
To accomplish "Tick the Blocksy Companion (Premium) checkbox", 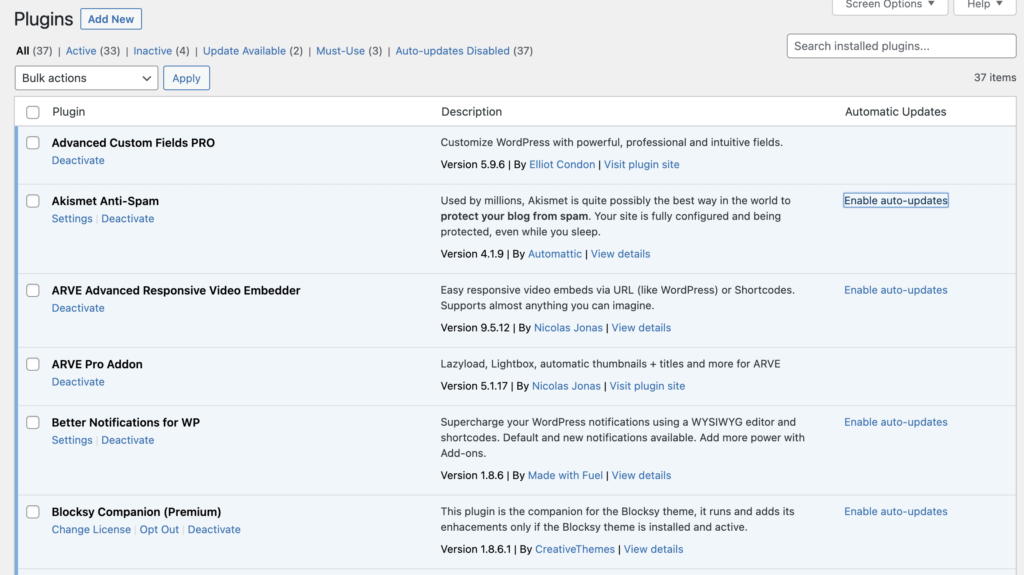I will coord(33,512).
